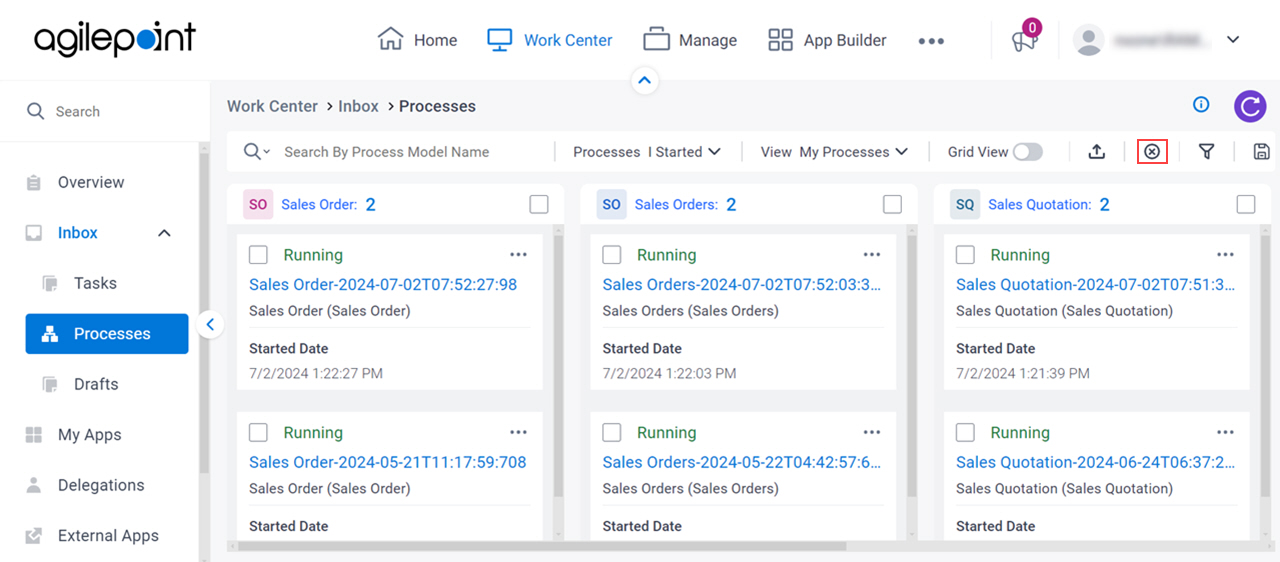Check the Sales Quotation column header checkbox
This screenshot has width=1280, height=562.
[1246, 205]
